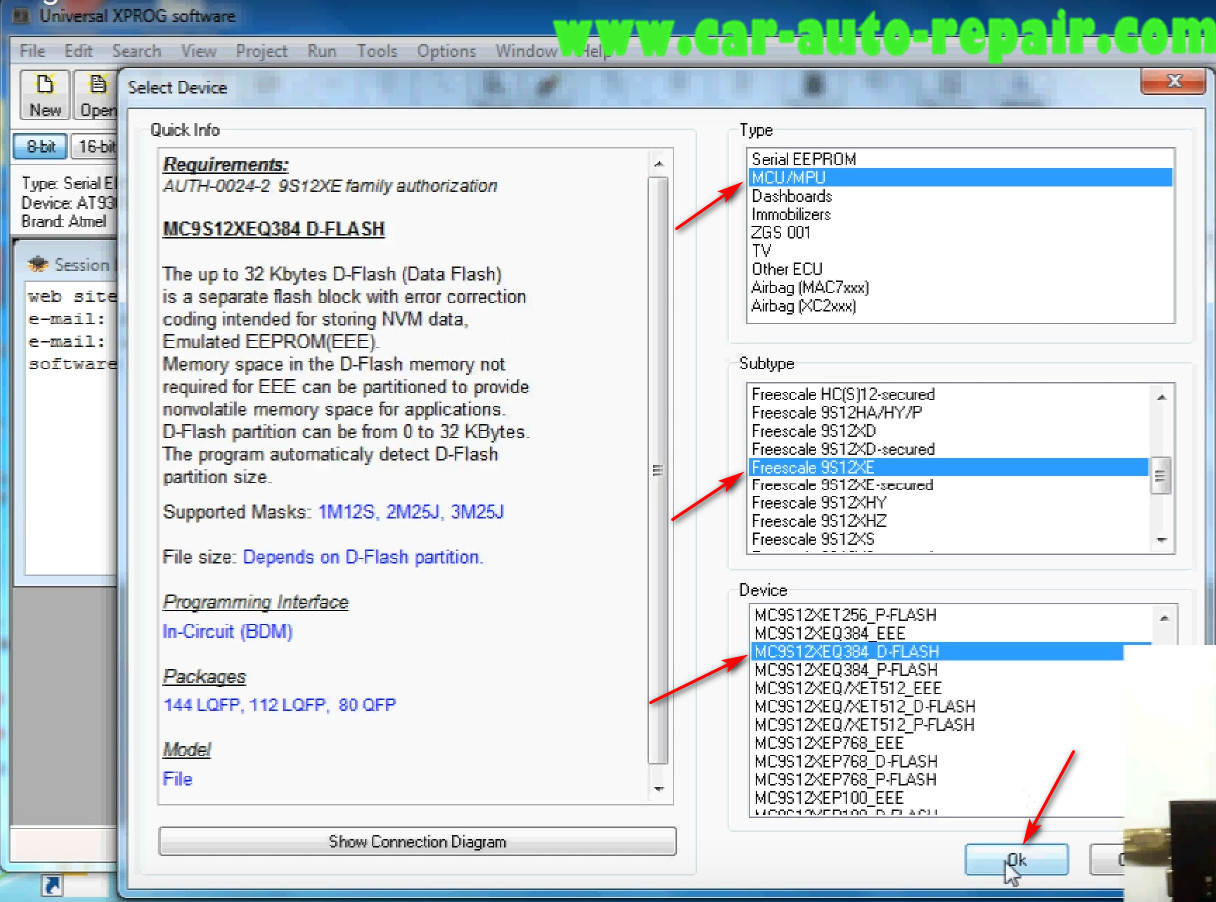The width and height of the screenshot is (1216, 902).
Task: Select TV in Type list
Action: click(959, 251)
